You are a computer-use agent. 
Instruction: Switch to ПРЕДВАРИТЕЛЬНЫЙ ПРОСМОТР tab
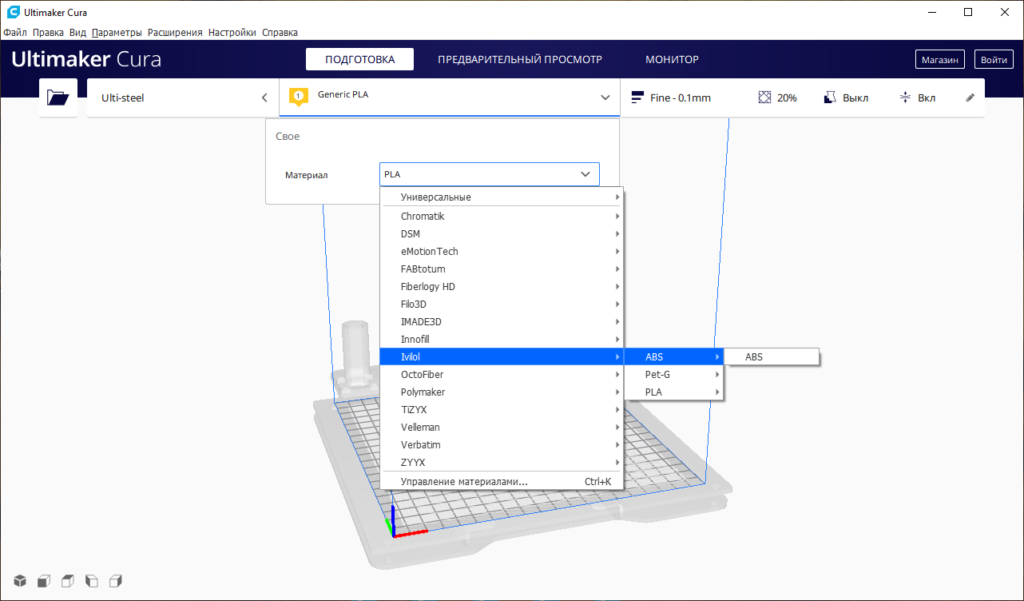[x=519, y=60]
